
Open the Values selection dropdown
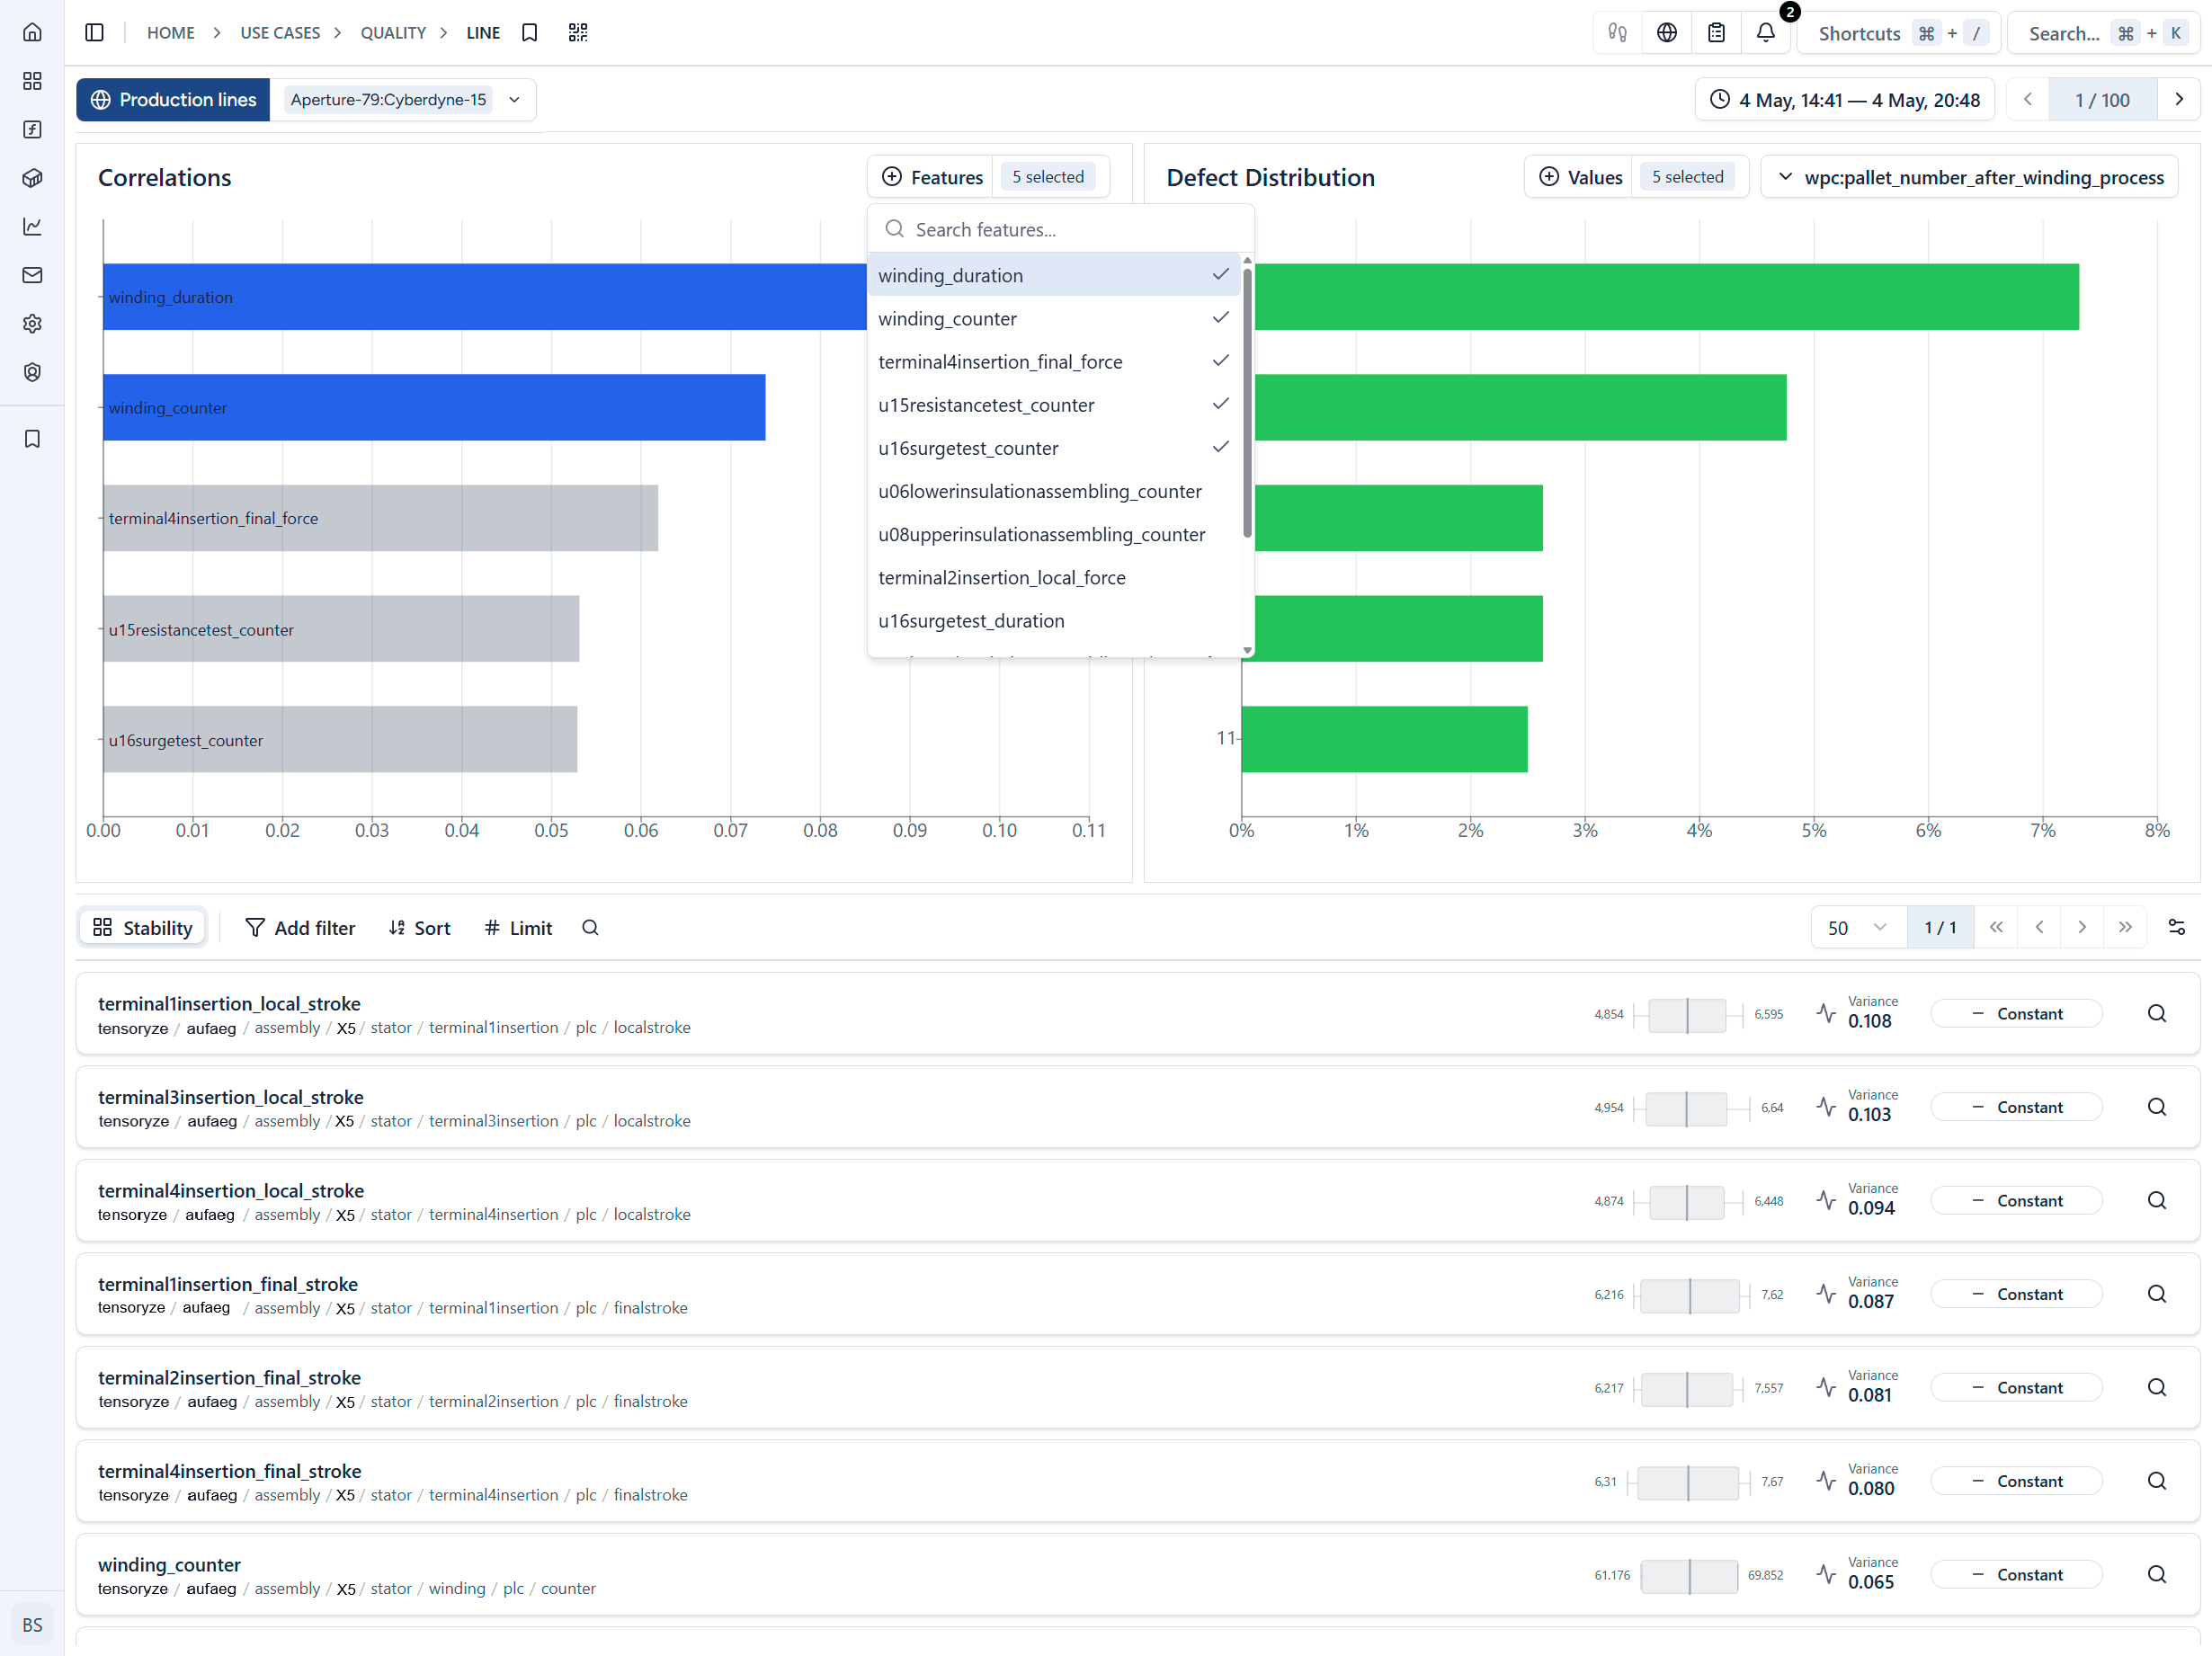1636,177
